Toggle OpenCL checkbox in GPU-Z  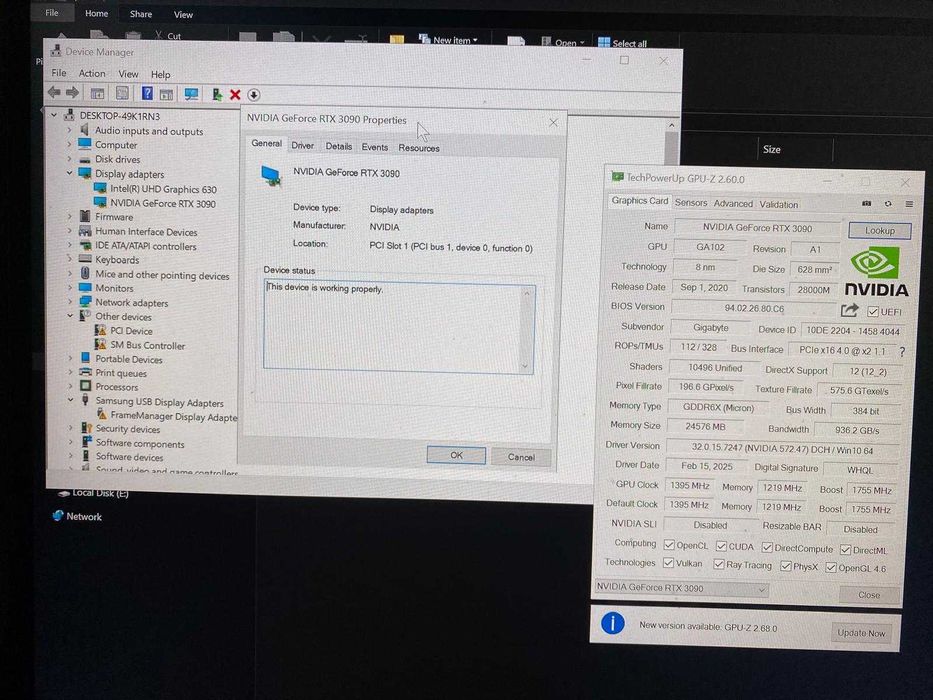(669, 545)
